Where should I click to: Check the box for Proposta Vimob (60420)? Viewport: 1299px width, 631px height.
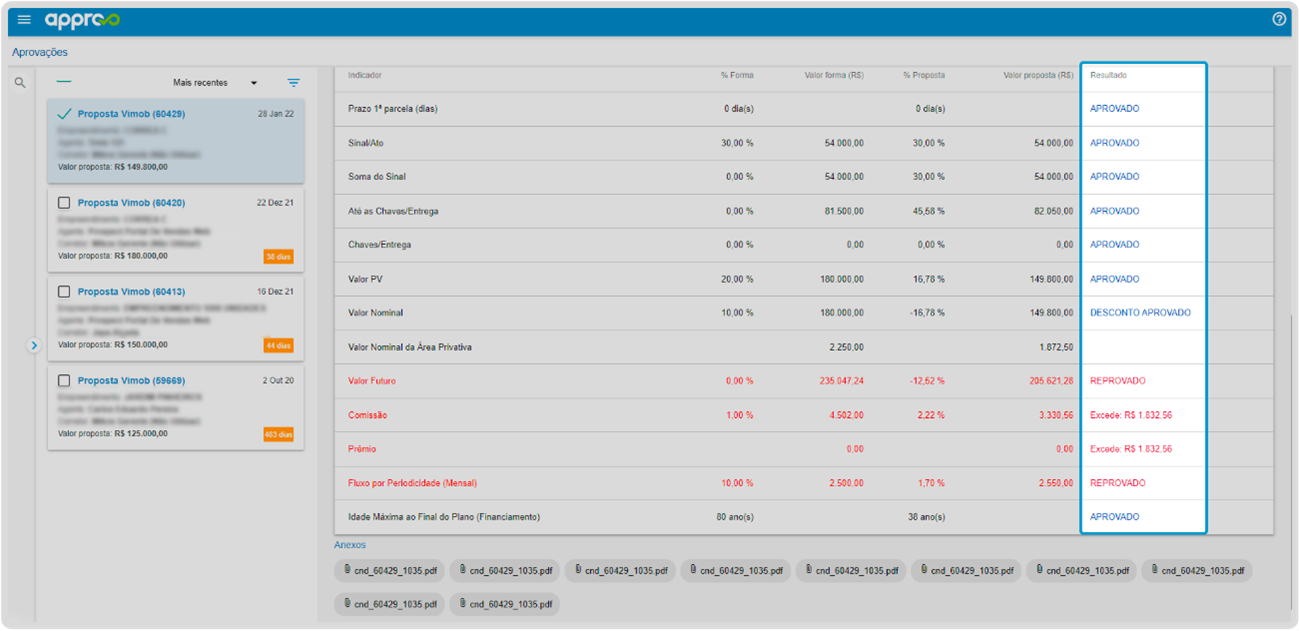(x=64, y=203)
